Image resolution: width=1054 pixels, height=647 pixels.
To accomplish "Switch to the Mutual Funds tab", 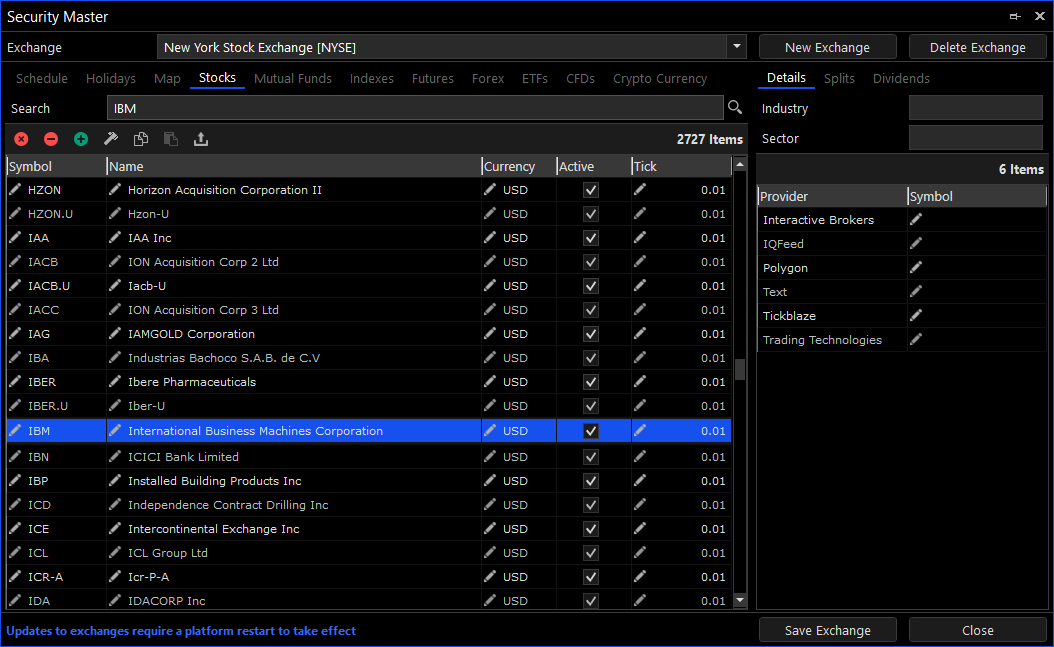I will click(x=292, y=78).
